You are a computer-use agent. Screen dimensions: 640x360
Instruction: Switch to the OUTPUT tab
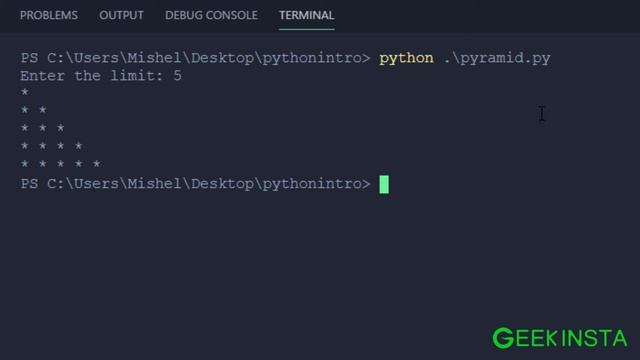pyautogui.click(x=121, y=16)
